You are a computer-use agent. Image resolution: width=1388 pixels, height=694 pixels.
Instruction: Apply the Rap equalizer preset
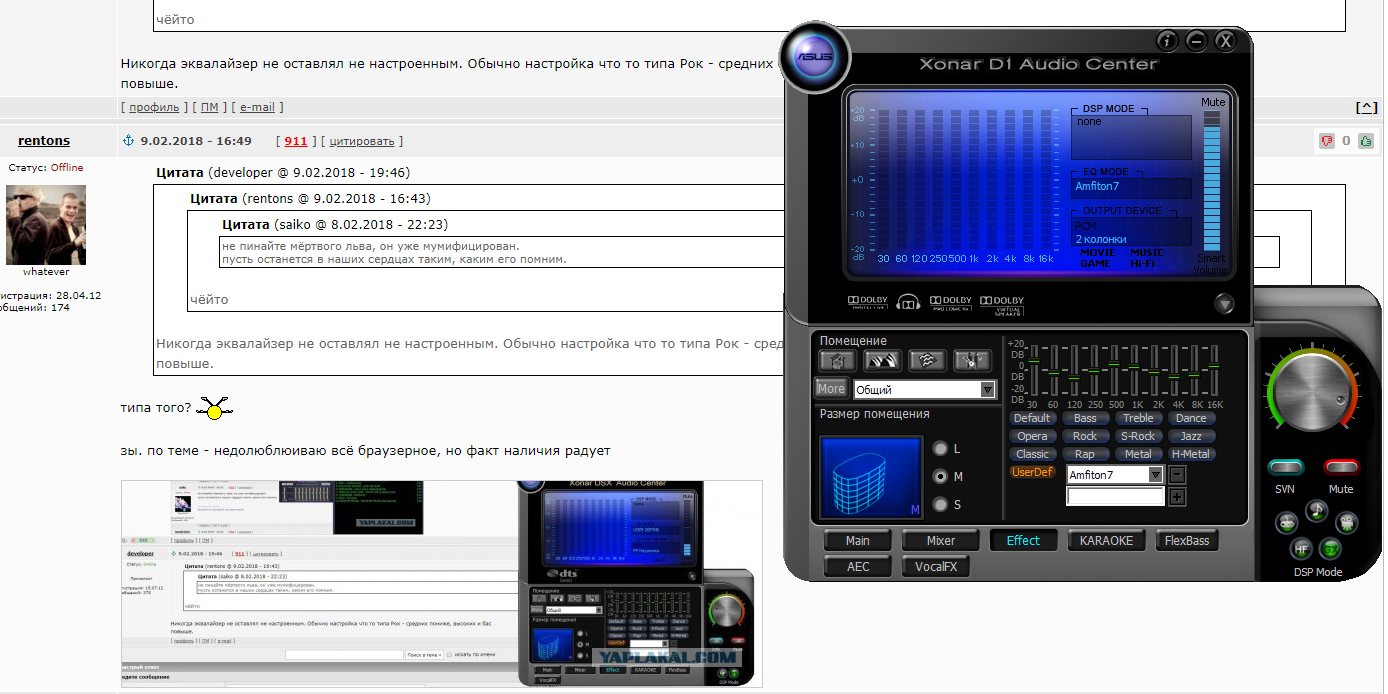tap(1085, 454)
